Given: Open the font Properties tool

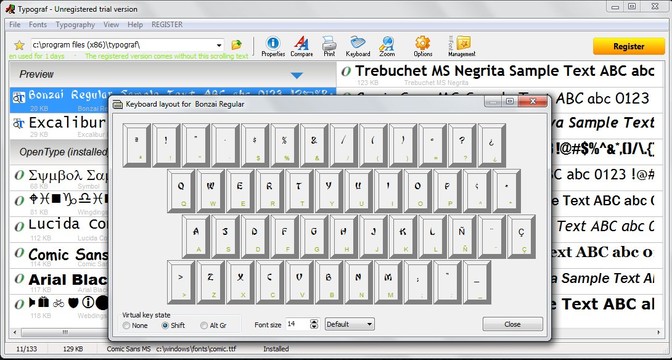Looking at the screenshot, I should coord(273,46).
